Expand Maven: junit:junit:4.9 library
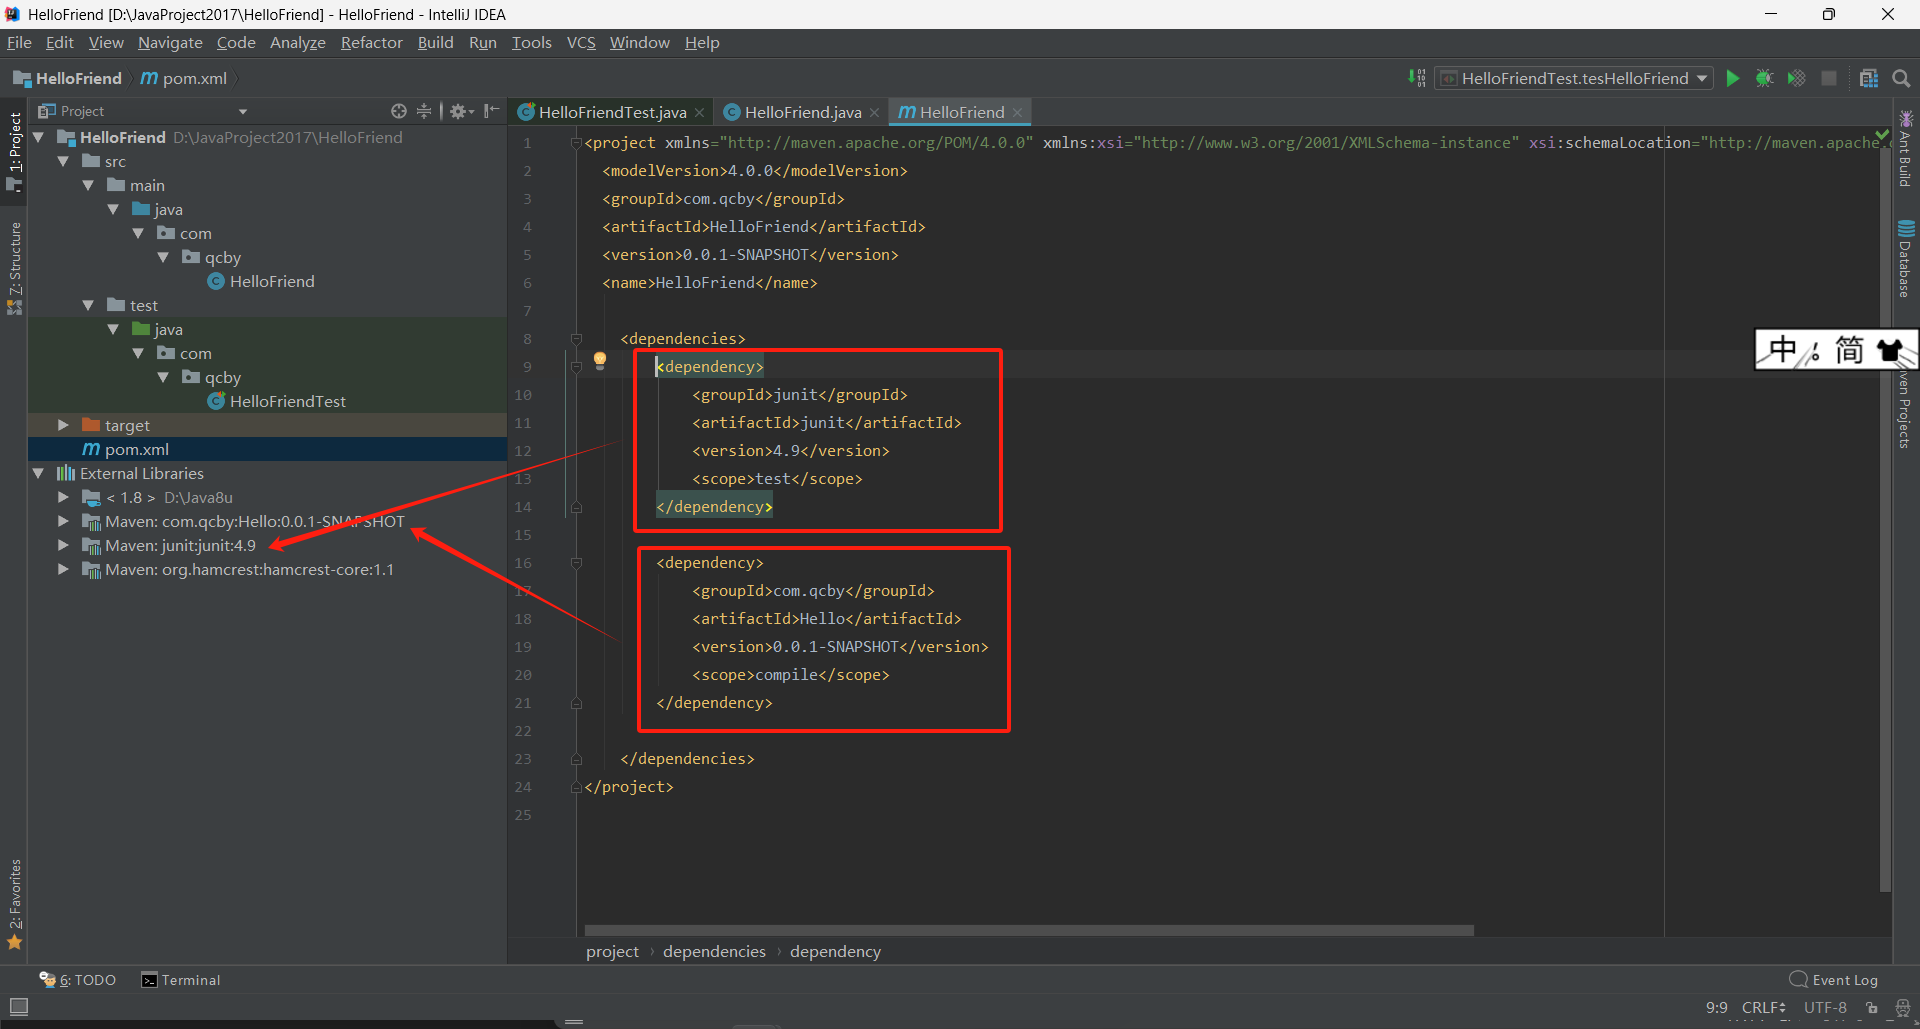1920x1029 pixels. point(63,545)
